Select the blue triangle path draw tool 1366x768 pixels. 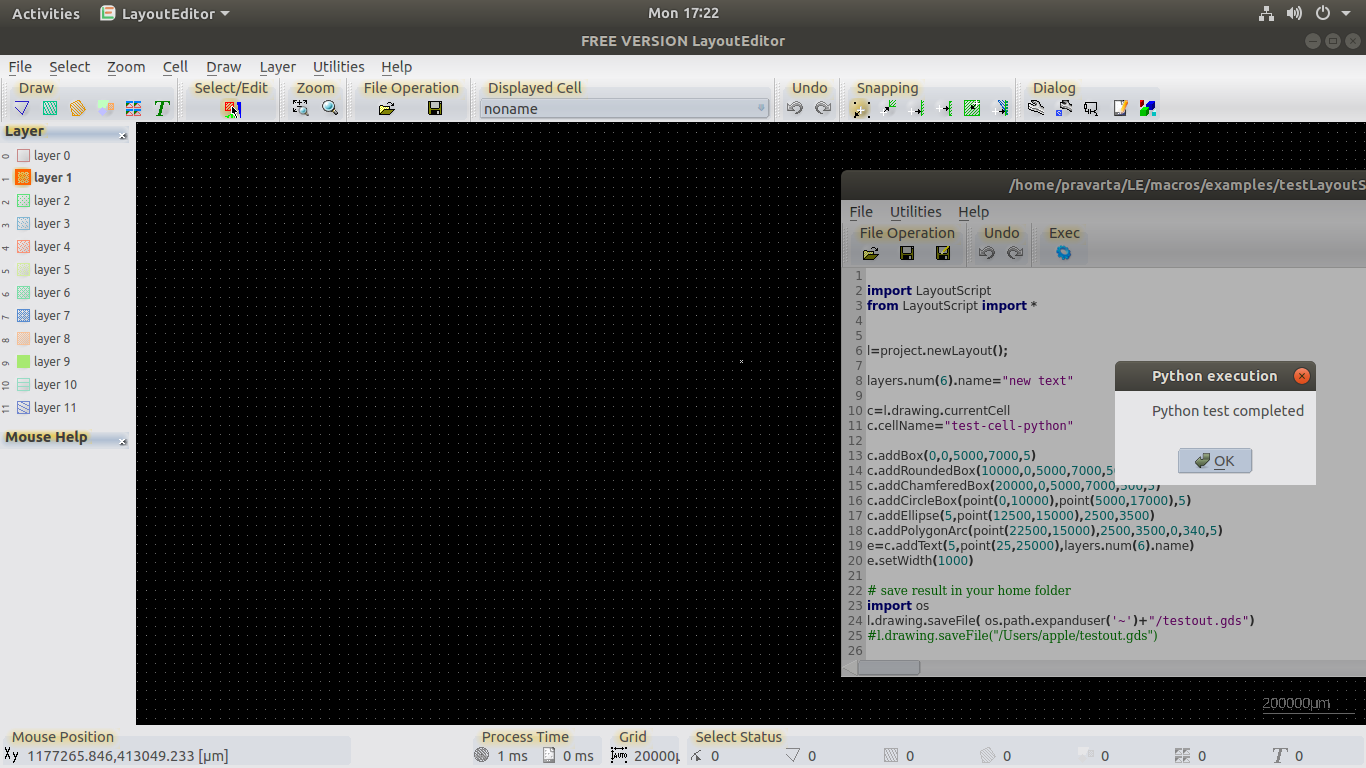tap(22, 108)
